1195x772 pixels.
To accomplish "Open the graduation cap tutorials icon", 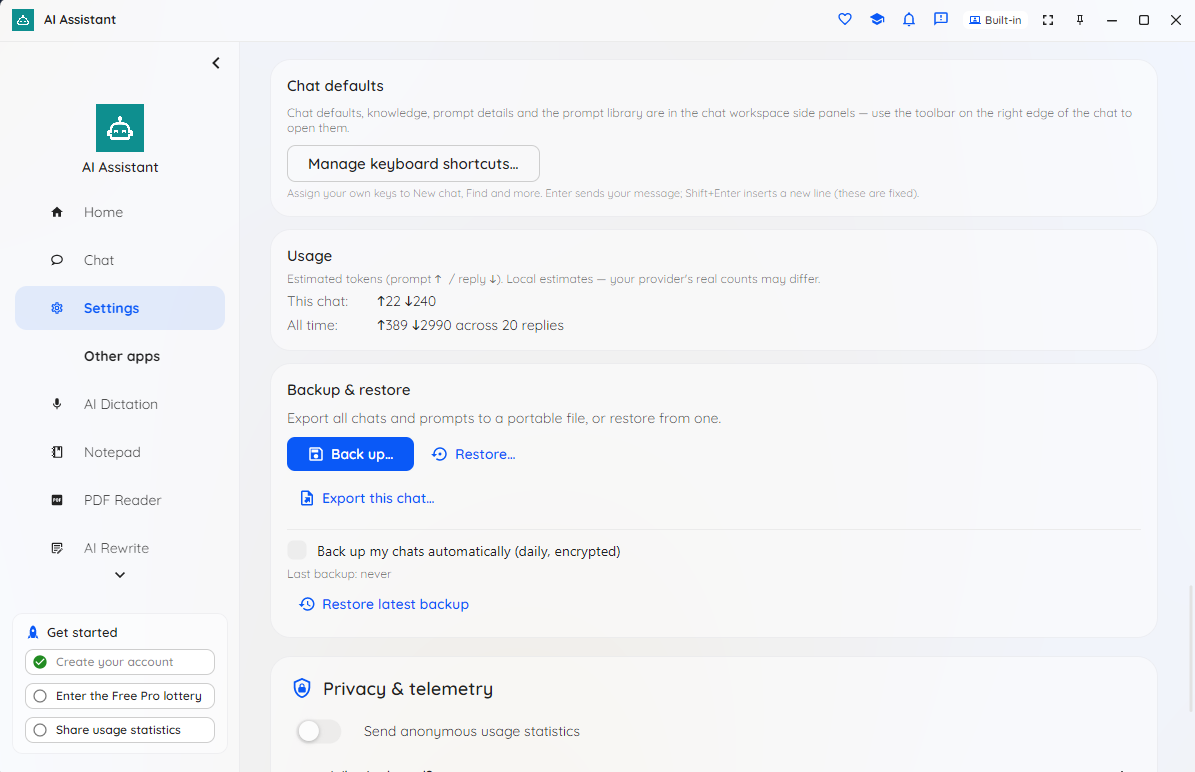I will click(x=877, y=20).
